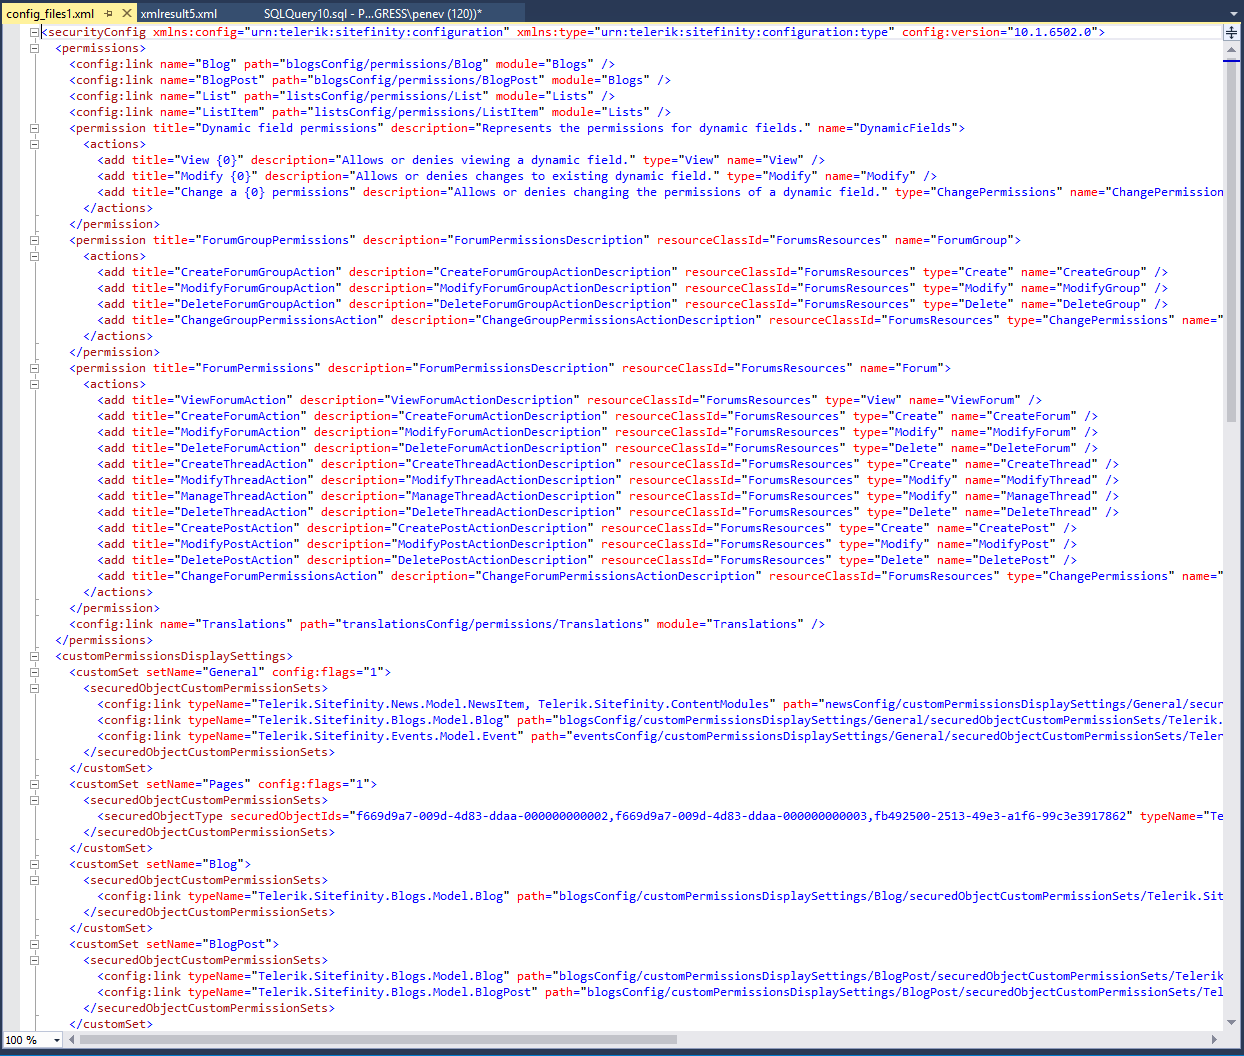Click the horizontal scrollbar left arrow

[x=71, y=1040]
